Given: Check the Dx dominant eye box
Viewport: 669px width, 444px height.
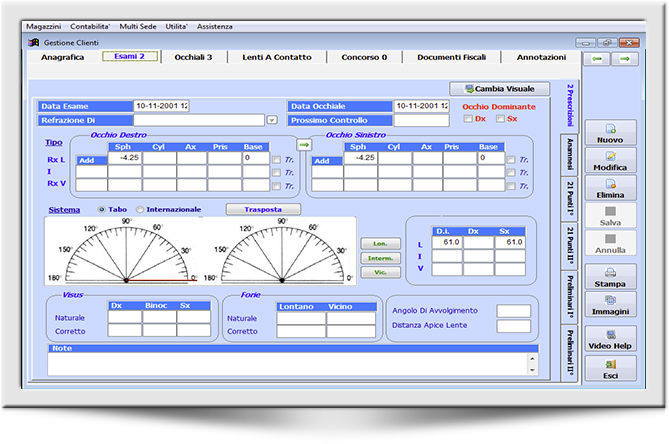Looking at the screenshot, I should (x=470, y=119).
